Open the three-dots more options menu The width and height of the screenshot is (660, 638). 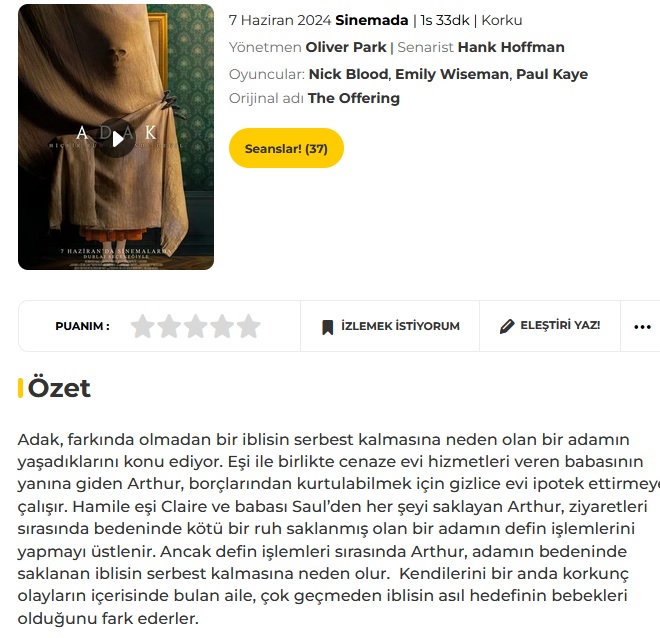642,327
